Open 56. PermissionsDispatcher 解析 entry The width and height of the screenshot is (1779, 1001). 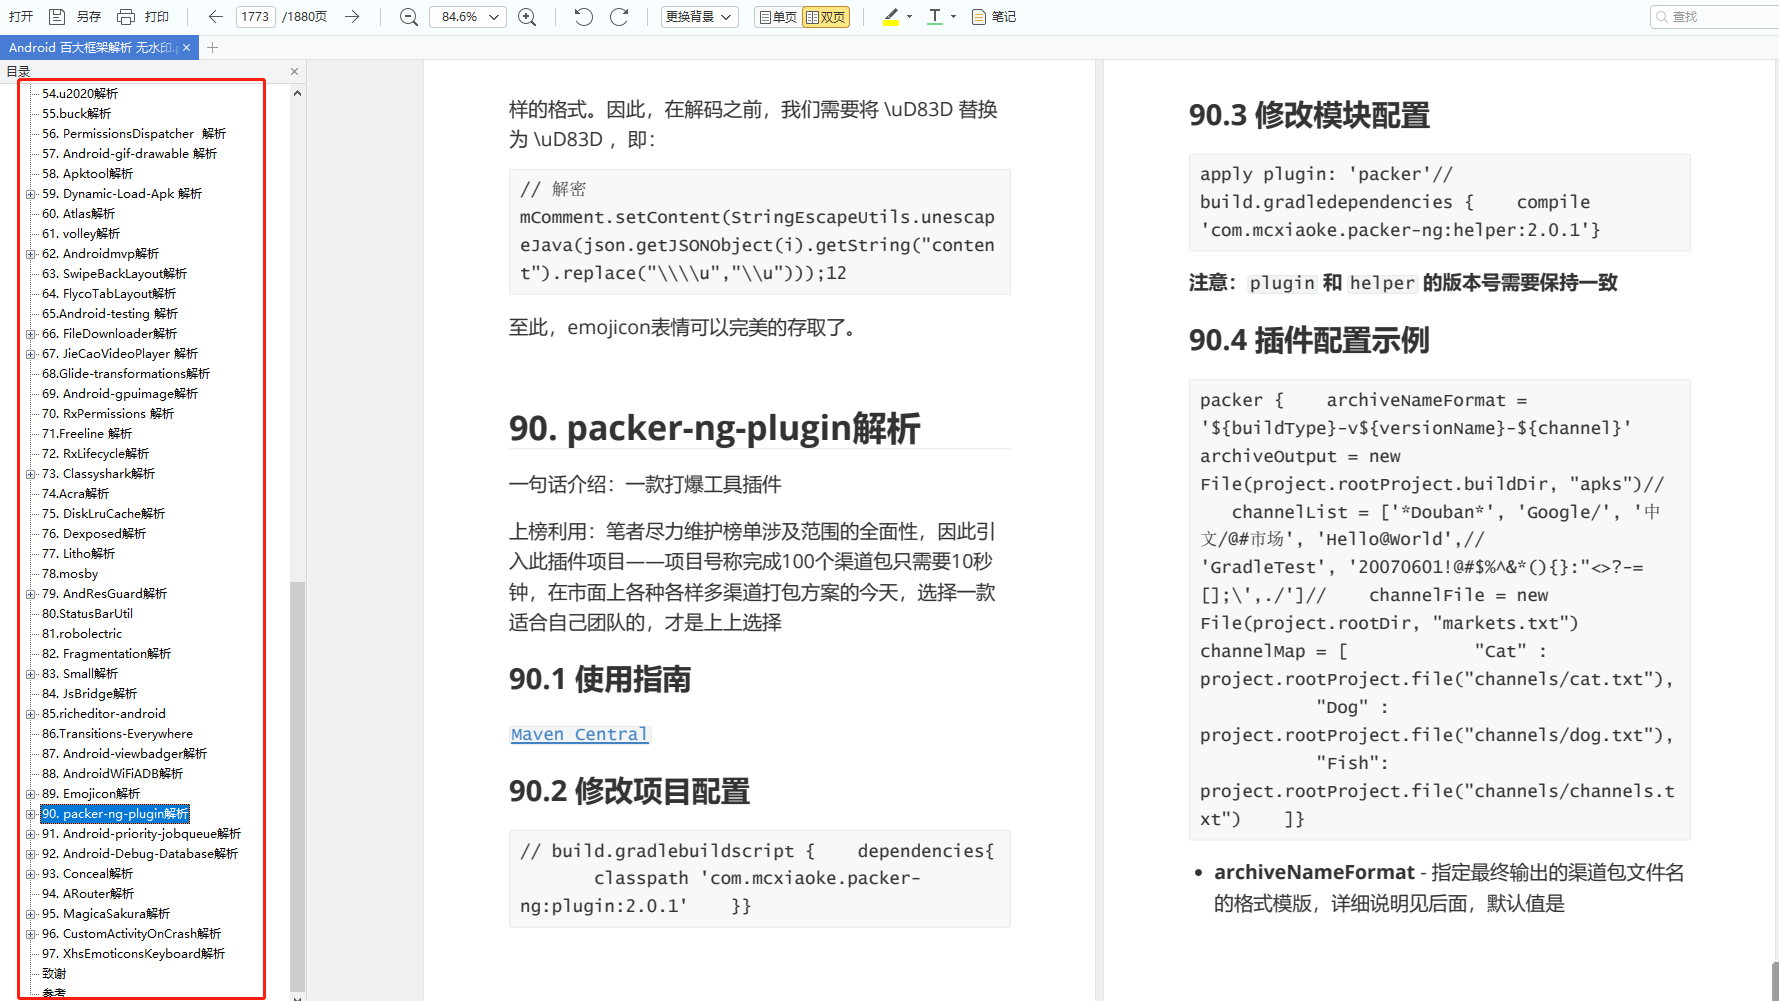point(134,134)
